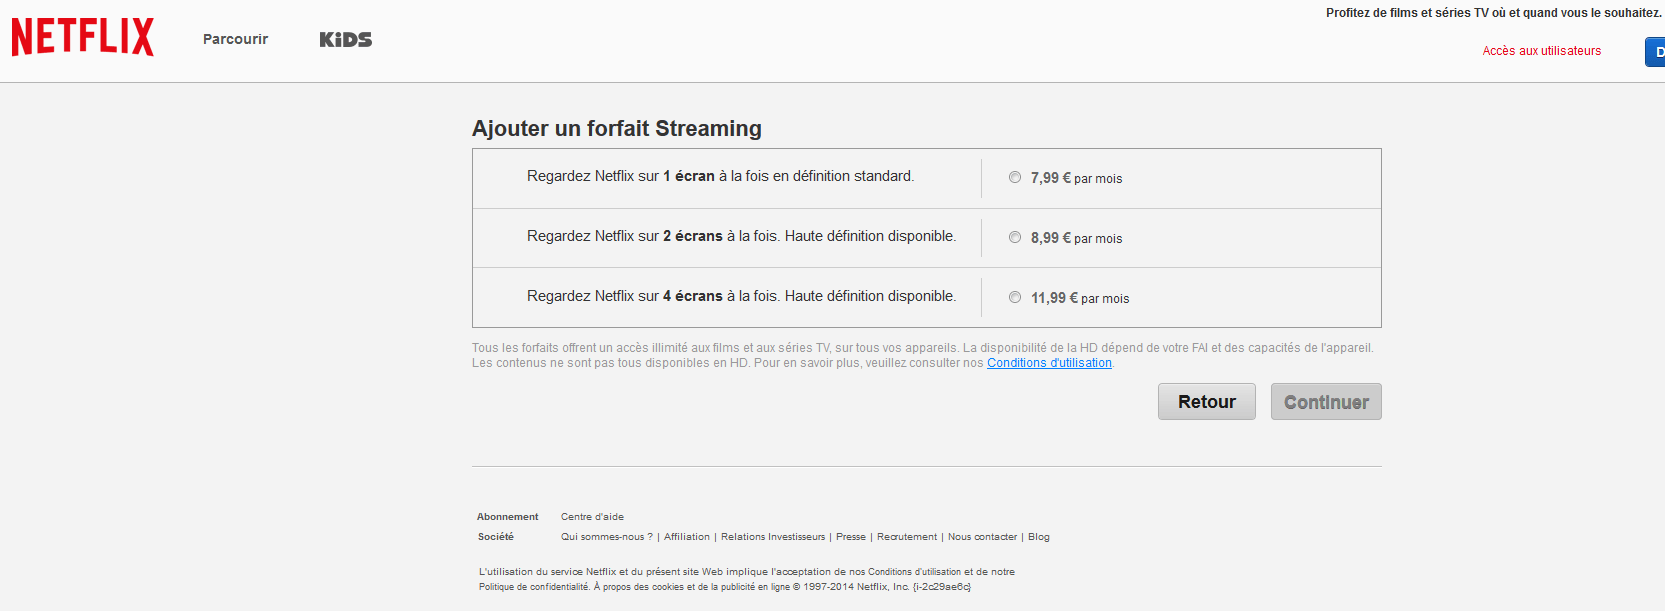Image resolution: width=1665 pixels, height=611 pixels.
Task: Open the Recrutement footer link
Action: tap(907, 537)
